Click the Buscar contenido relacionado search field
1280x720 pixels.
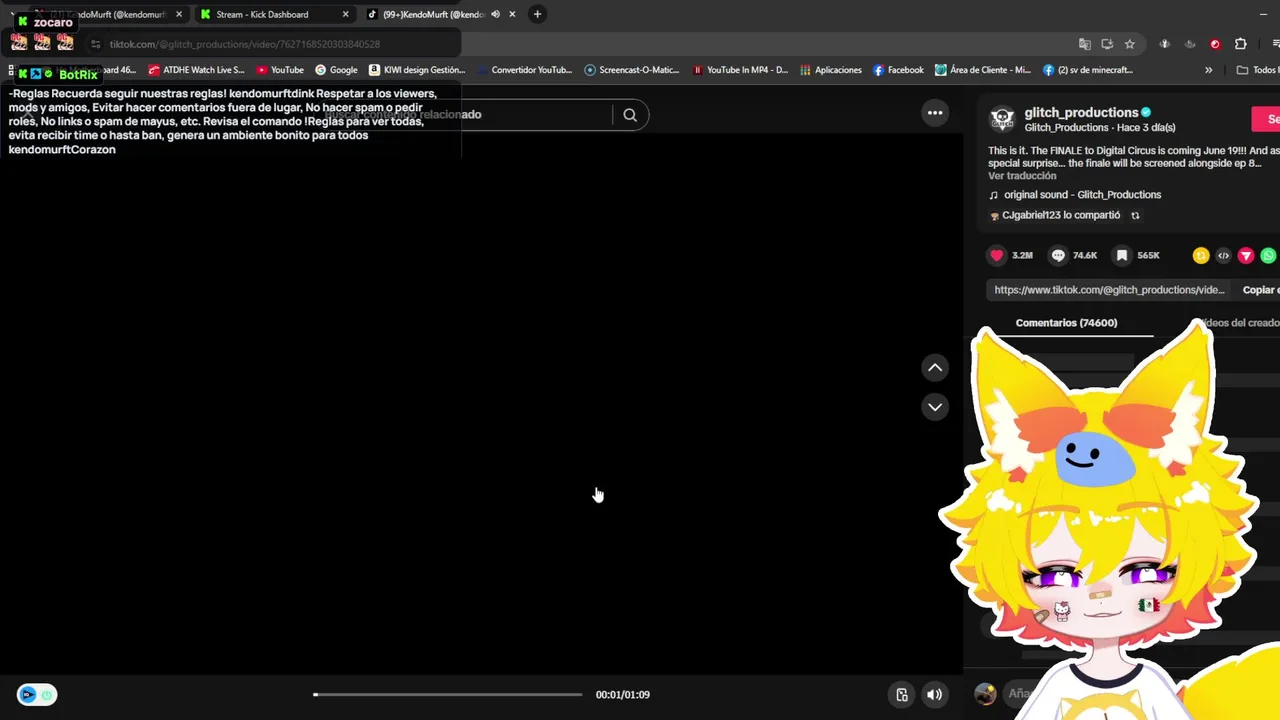point(470,114)
